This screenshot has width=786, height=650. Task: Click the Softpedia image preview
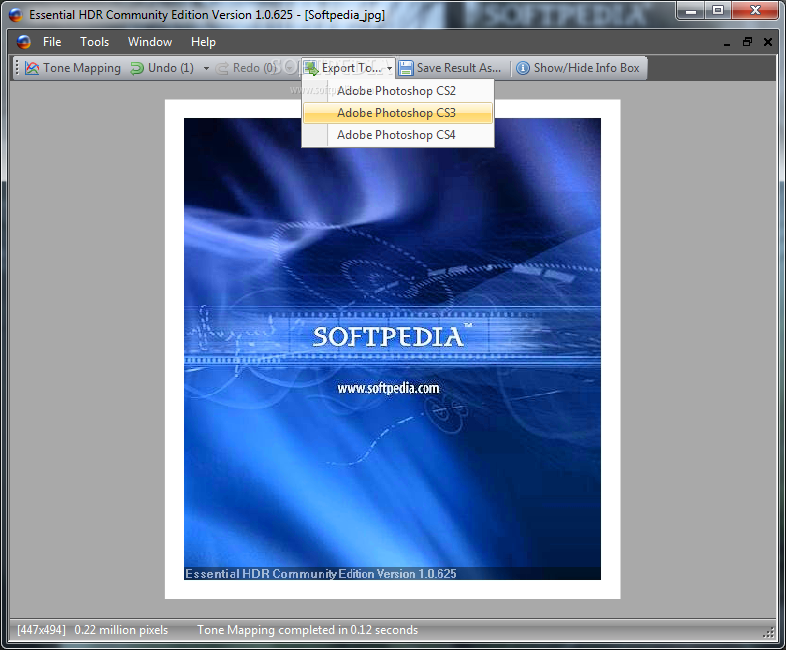(392, 349)
